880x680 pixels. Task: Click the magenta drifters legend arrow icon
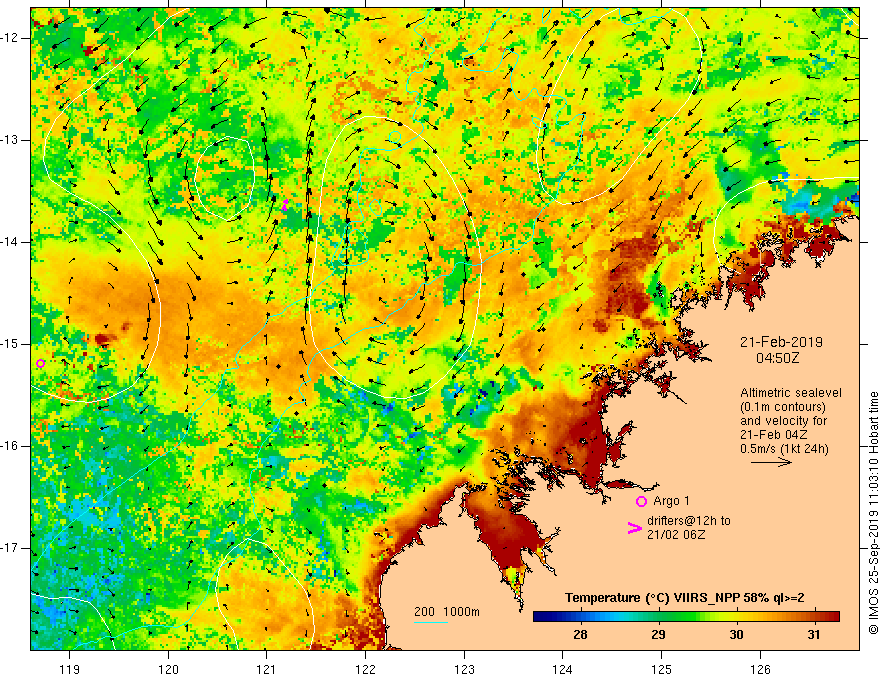[634, 527]
